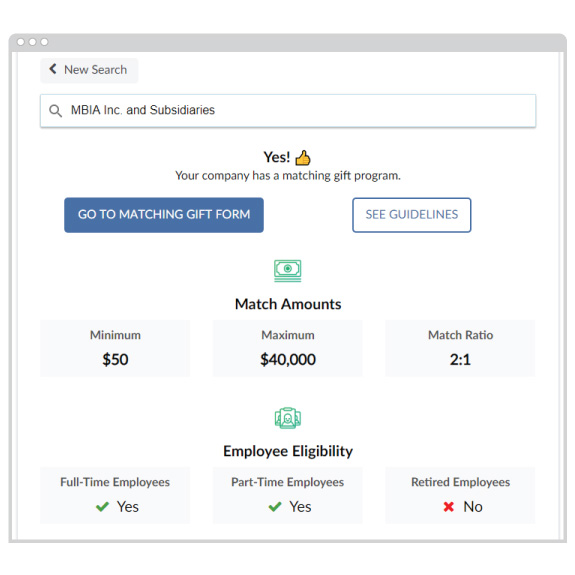The width and height of the screenshot is (575, 575).
Task: Click the back chevron beside New Search
Action: pyautogui.click(x=53, y=69)
